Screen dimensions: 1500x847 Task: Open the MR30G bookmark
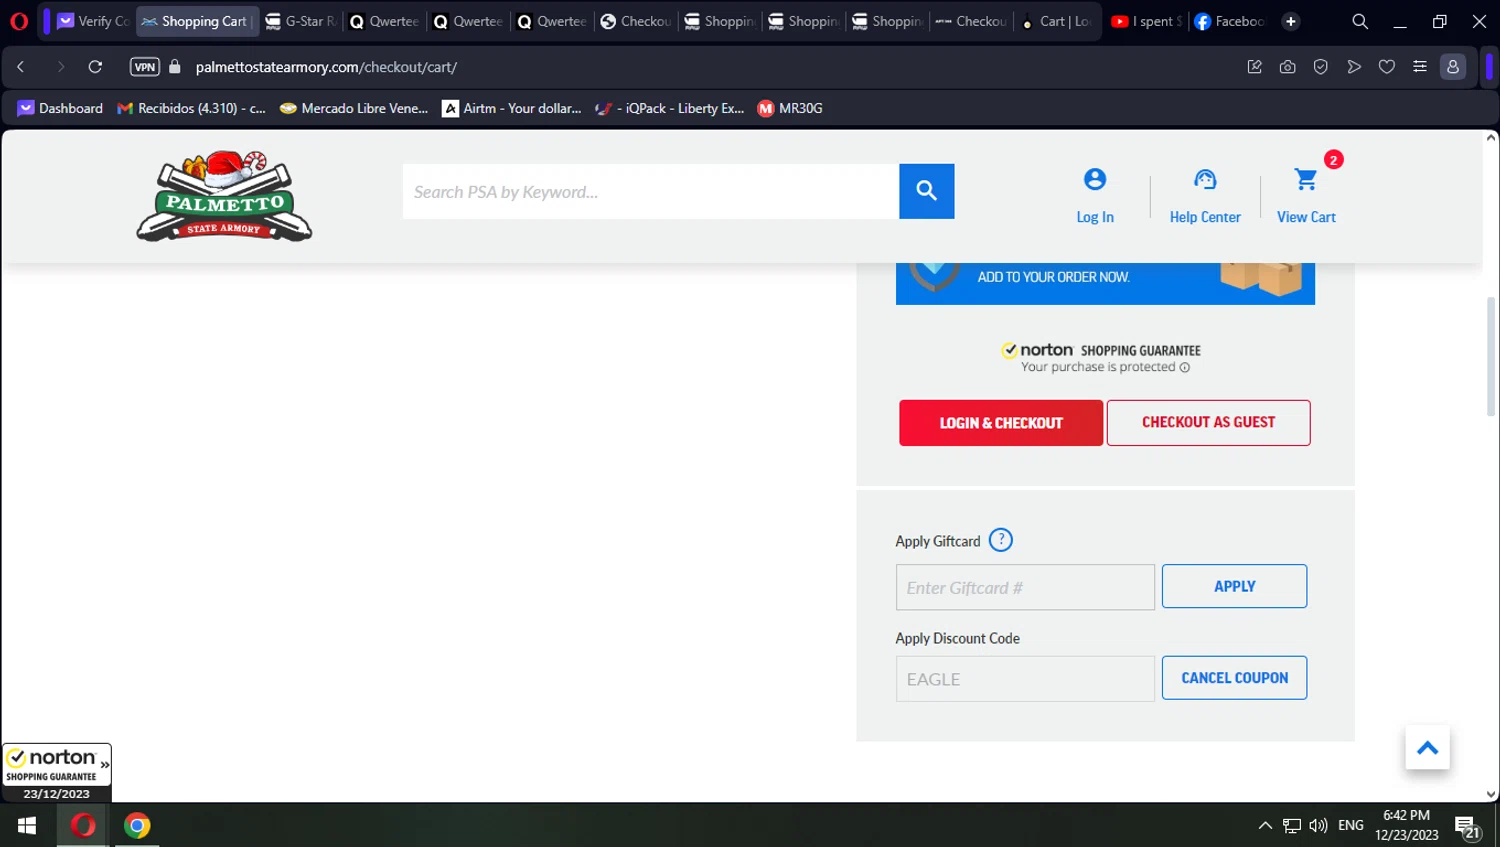pyautogui.click(x=790, y=108)
